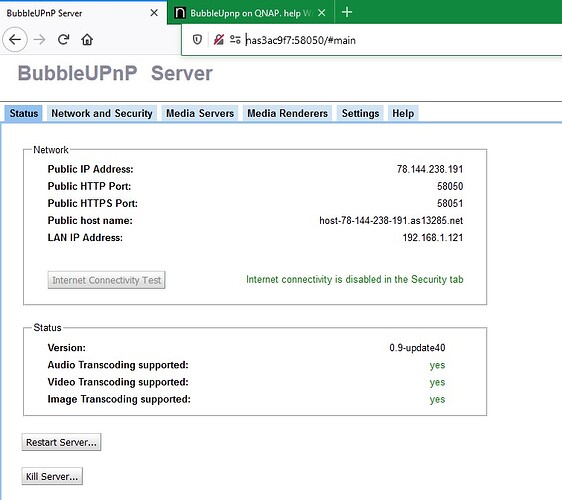Click the HTTP port value 58050
Screen dimensions: 562x500
pos(450,186)
